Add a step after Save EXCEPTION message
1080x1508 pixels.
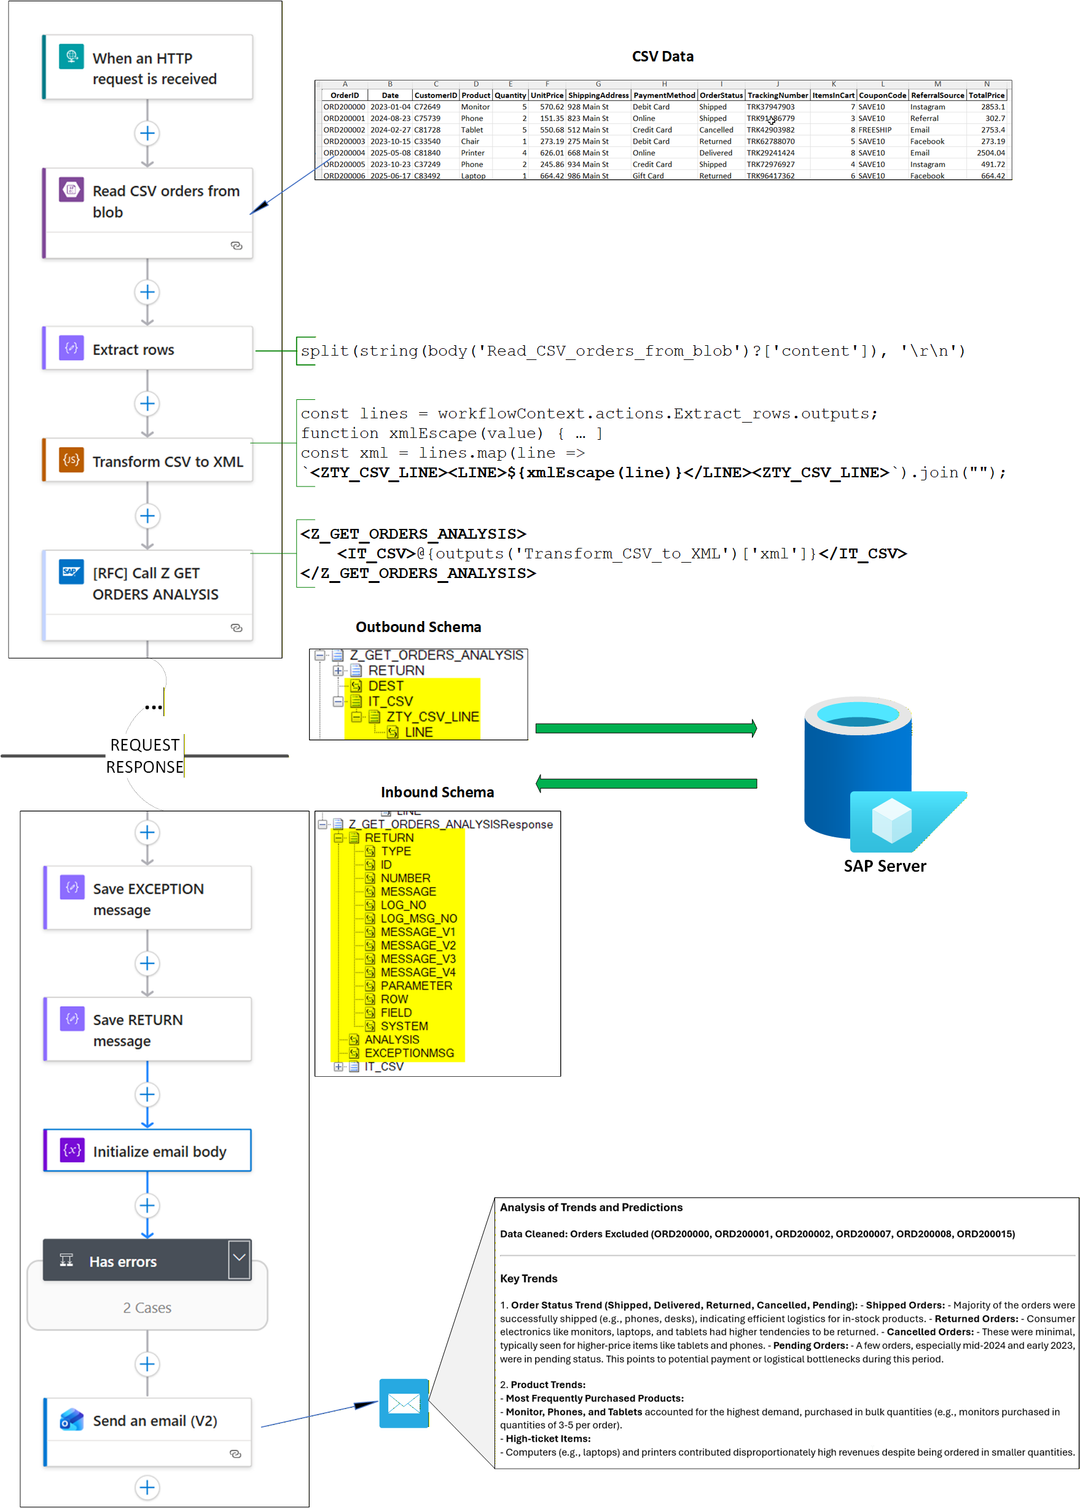(147, 964)
